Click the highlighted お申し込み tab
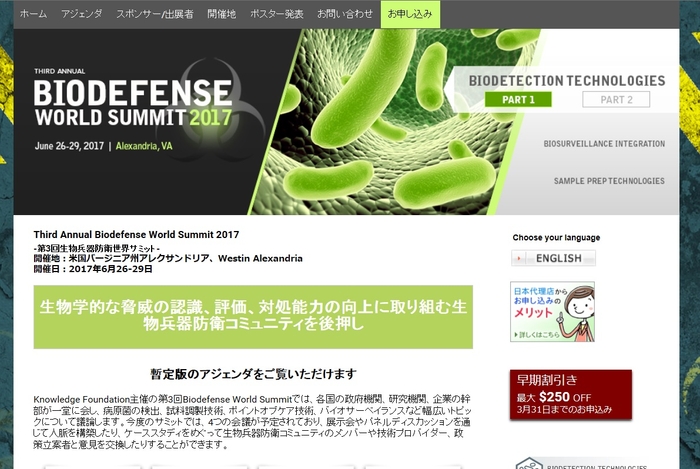This screenshot has height=469, width=700. pyautogui.click(x=410, y=14)
